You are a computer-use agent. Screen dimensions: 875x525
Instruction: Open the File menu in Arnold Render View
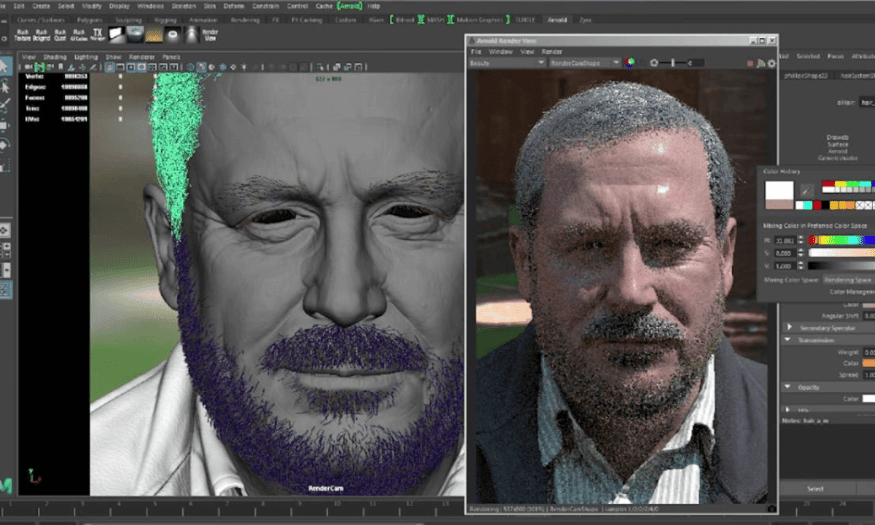pyautogui.click(x=476, y=51)
